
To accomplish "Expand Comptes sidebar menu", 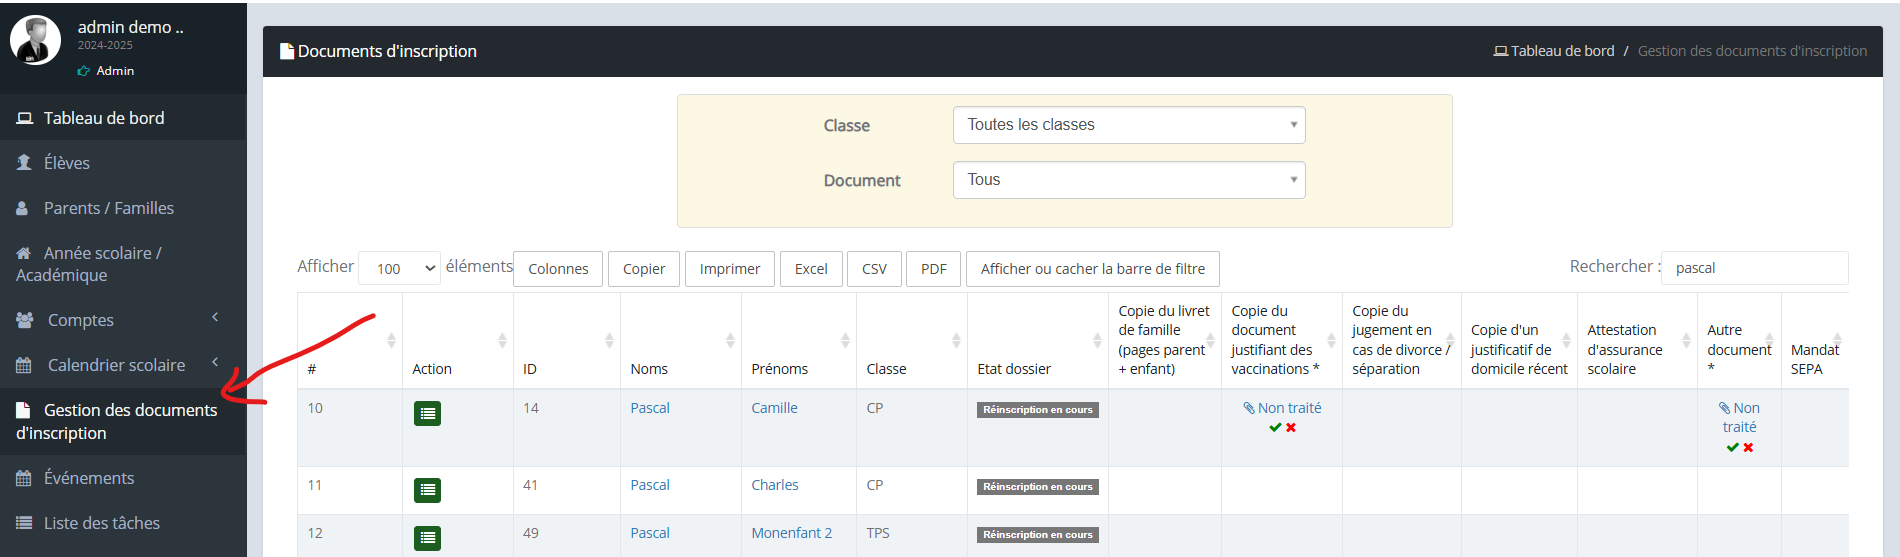I will [x=123, y=320].
